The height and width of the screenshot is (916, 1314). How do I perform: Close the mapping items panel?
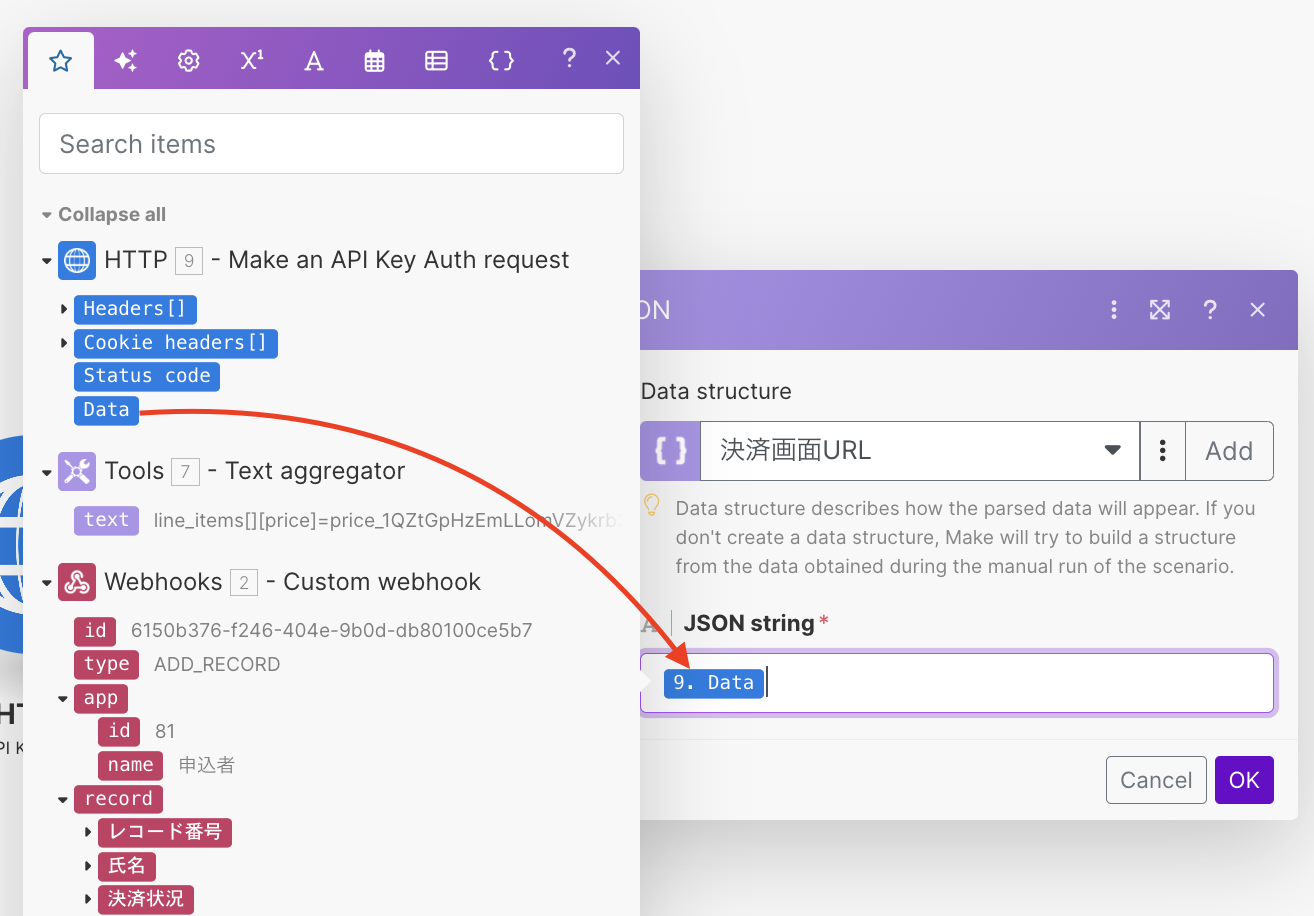click(x=614, y=58)
